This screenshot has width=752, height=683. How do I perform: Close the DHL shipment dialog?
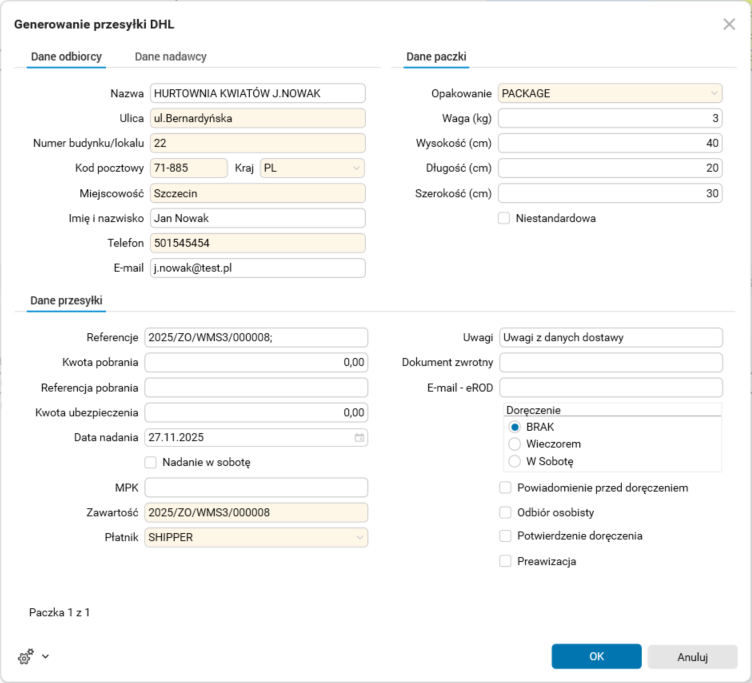pyautogui.click(x=729, y=24)
